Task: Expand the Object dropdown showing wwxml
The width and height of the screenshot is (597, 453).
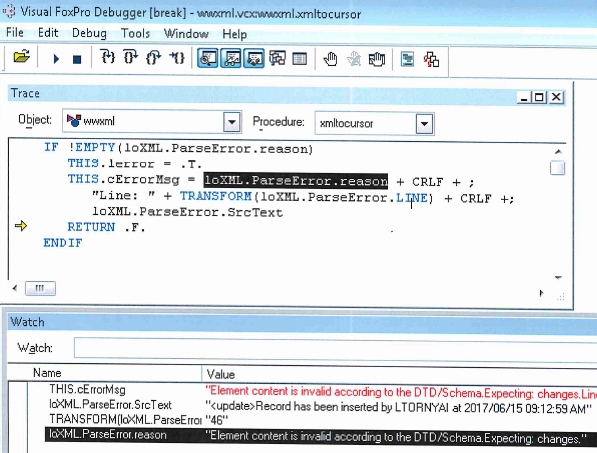Action: [x=232, y=122]
